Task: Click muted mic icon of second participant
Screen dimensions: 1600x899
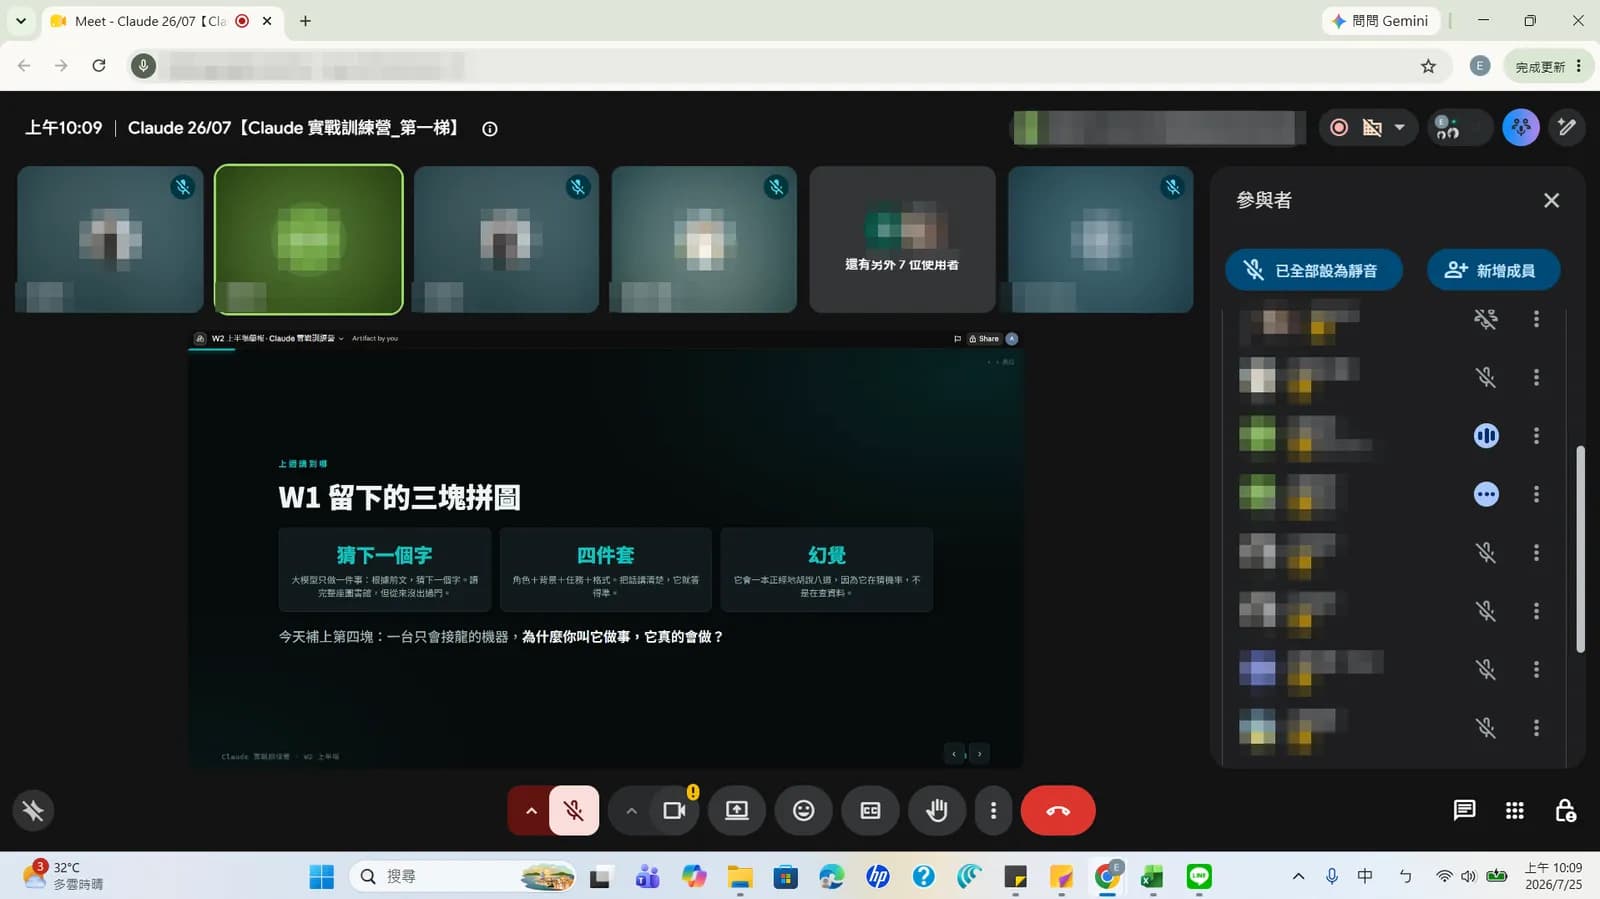Action: pyautogui.click(x=1486, y=377)
